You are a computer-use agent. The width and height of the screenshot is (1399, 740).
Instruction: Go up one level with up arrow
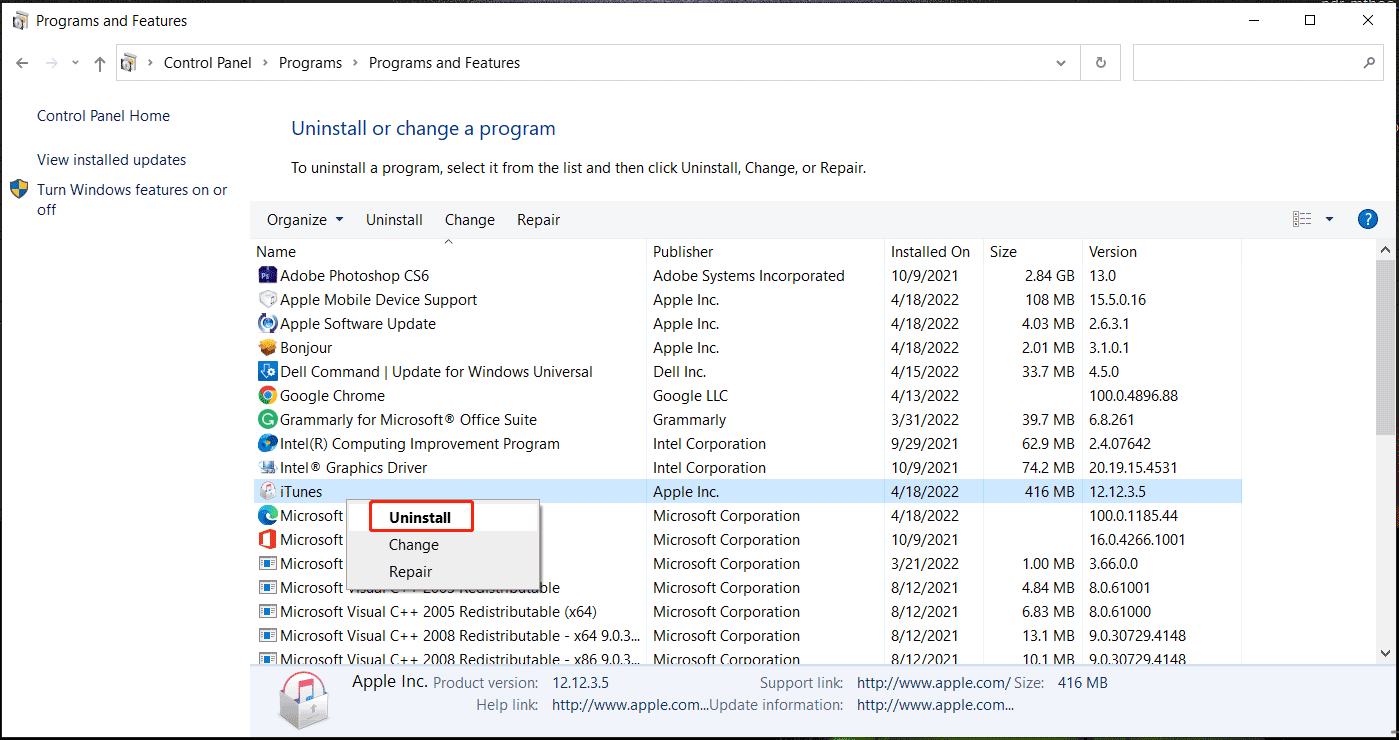(x=99, y=63)
